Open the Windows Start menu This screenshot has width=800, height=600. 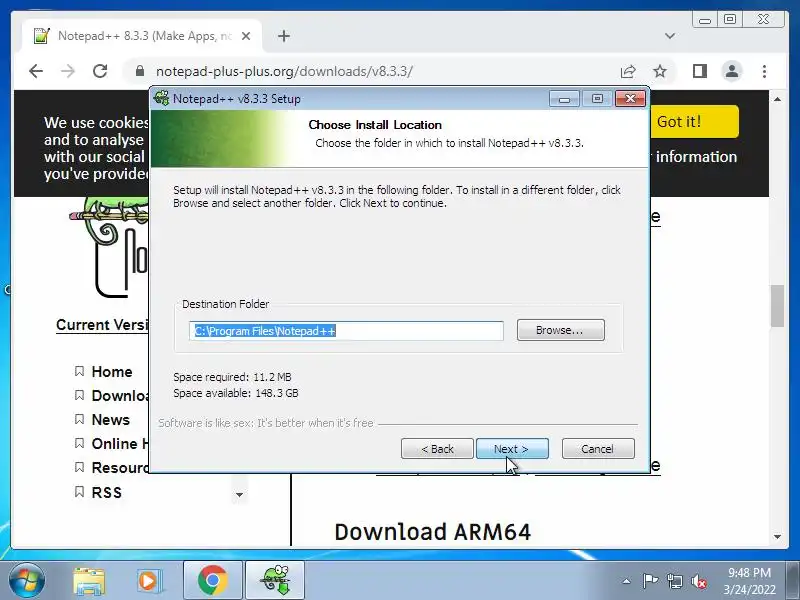(26, 580)
